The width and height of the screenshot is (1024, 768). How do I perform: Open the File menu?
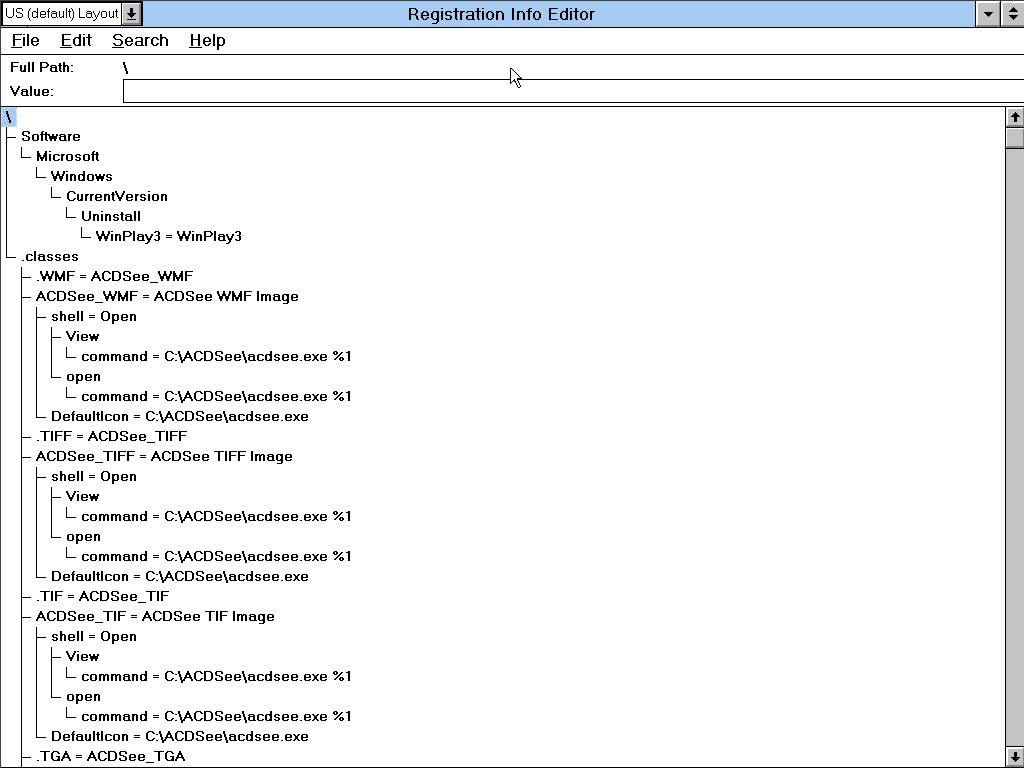coord(25,40)
